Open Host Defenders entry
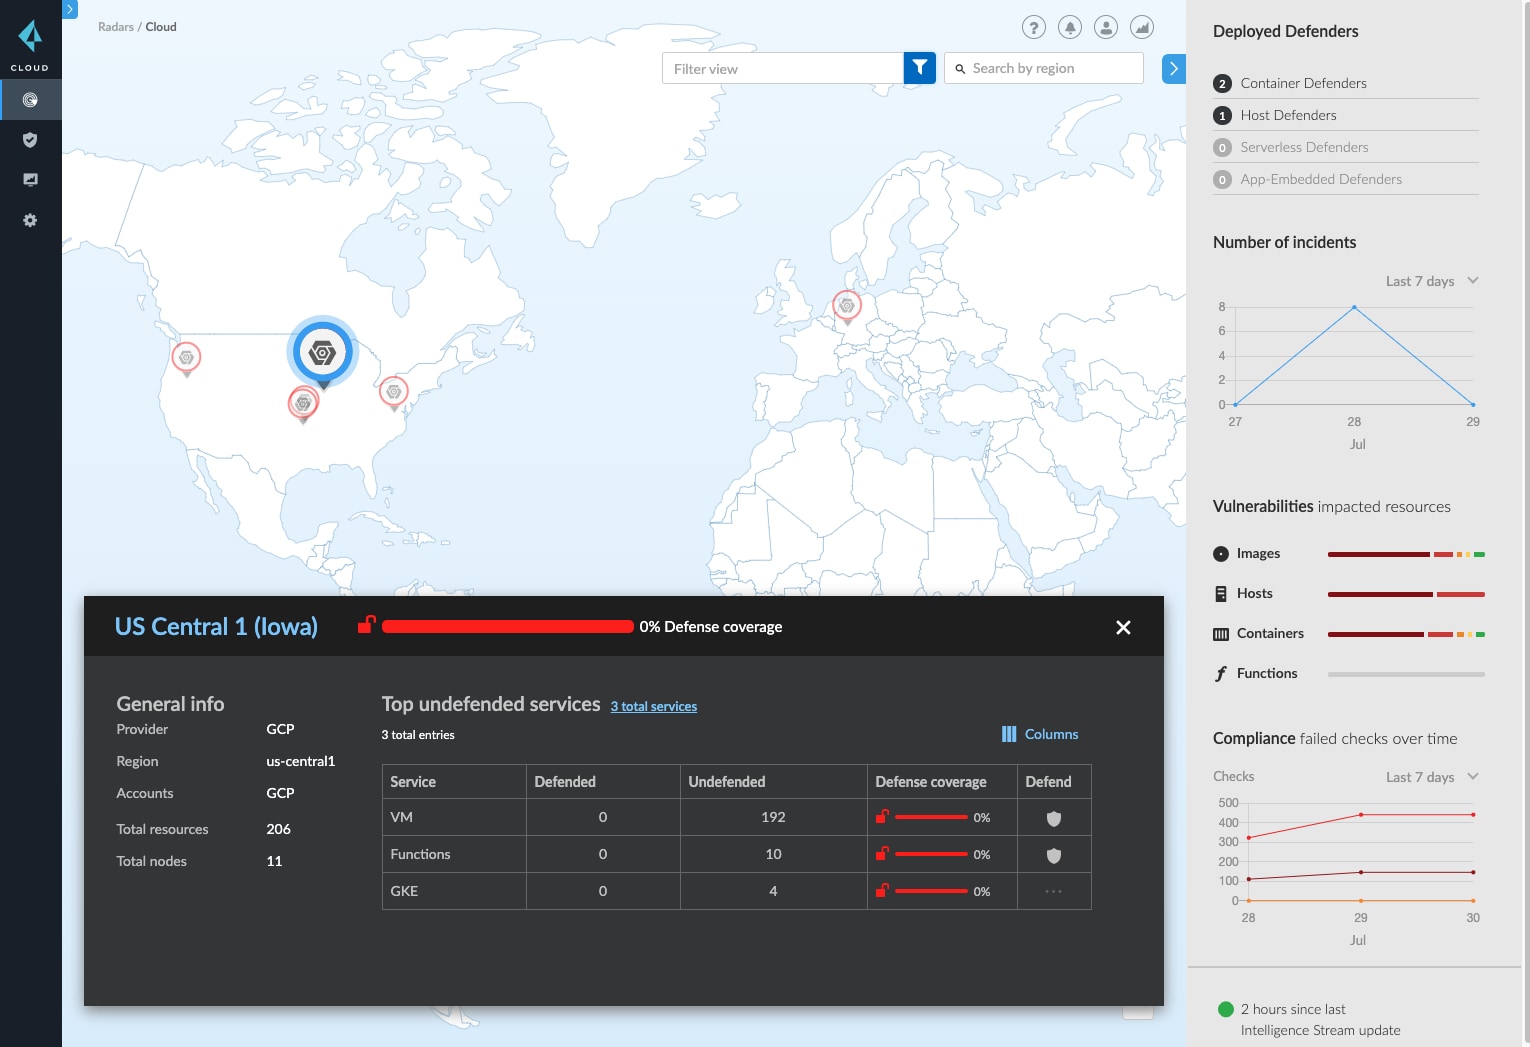This screenshot has height=1047, width=1530. 1345,115
